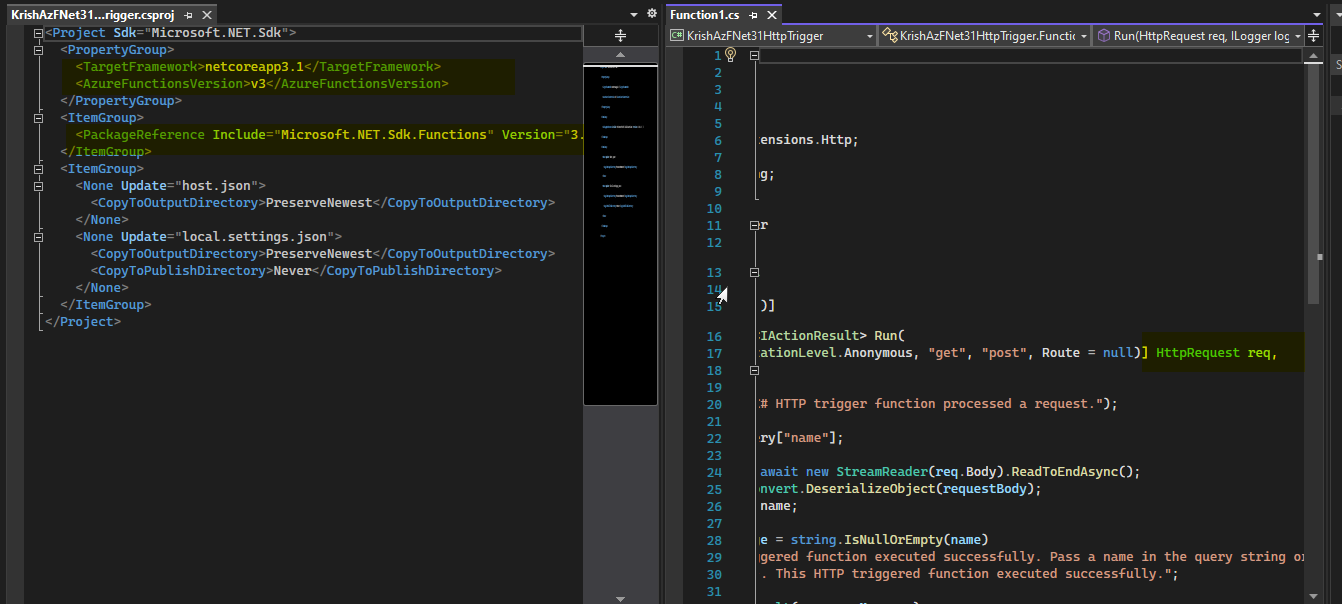
Task: Click HttpRequest req parameter on line 17
Action: 1217,353
